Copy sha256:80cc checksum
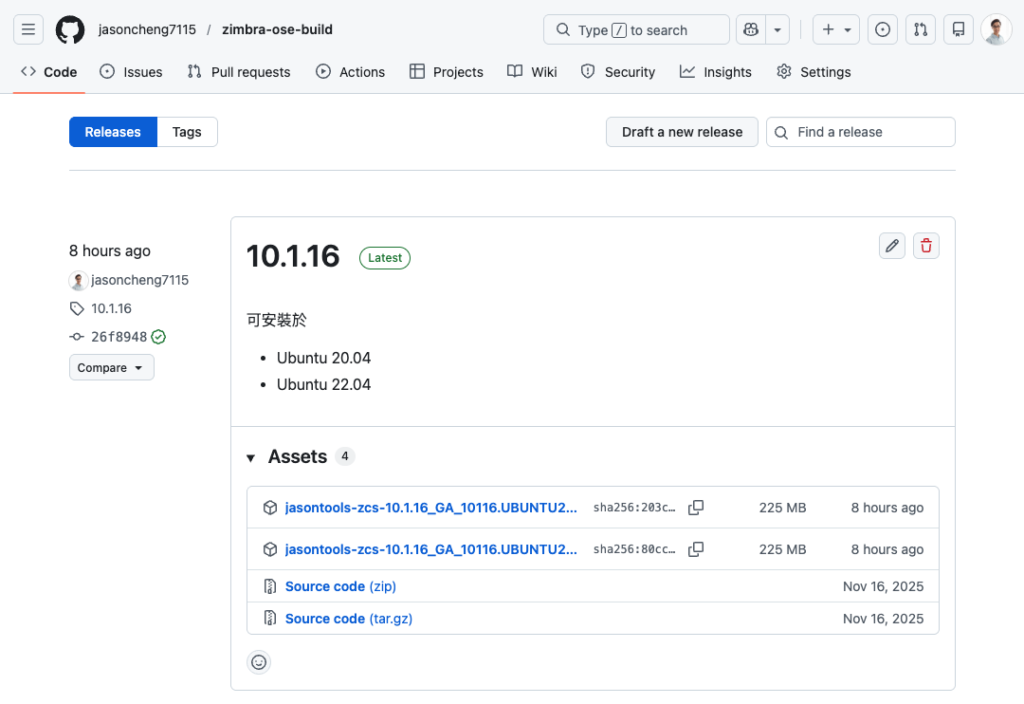The width and height of the screenshot is (1024, 704). (x=696, y=549)
